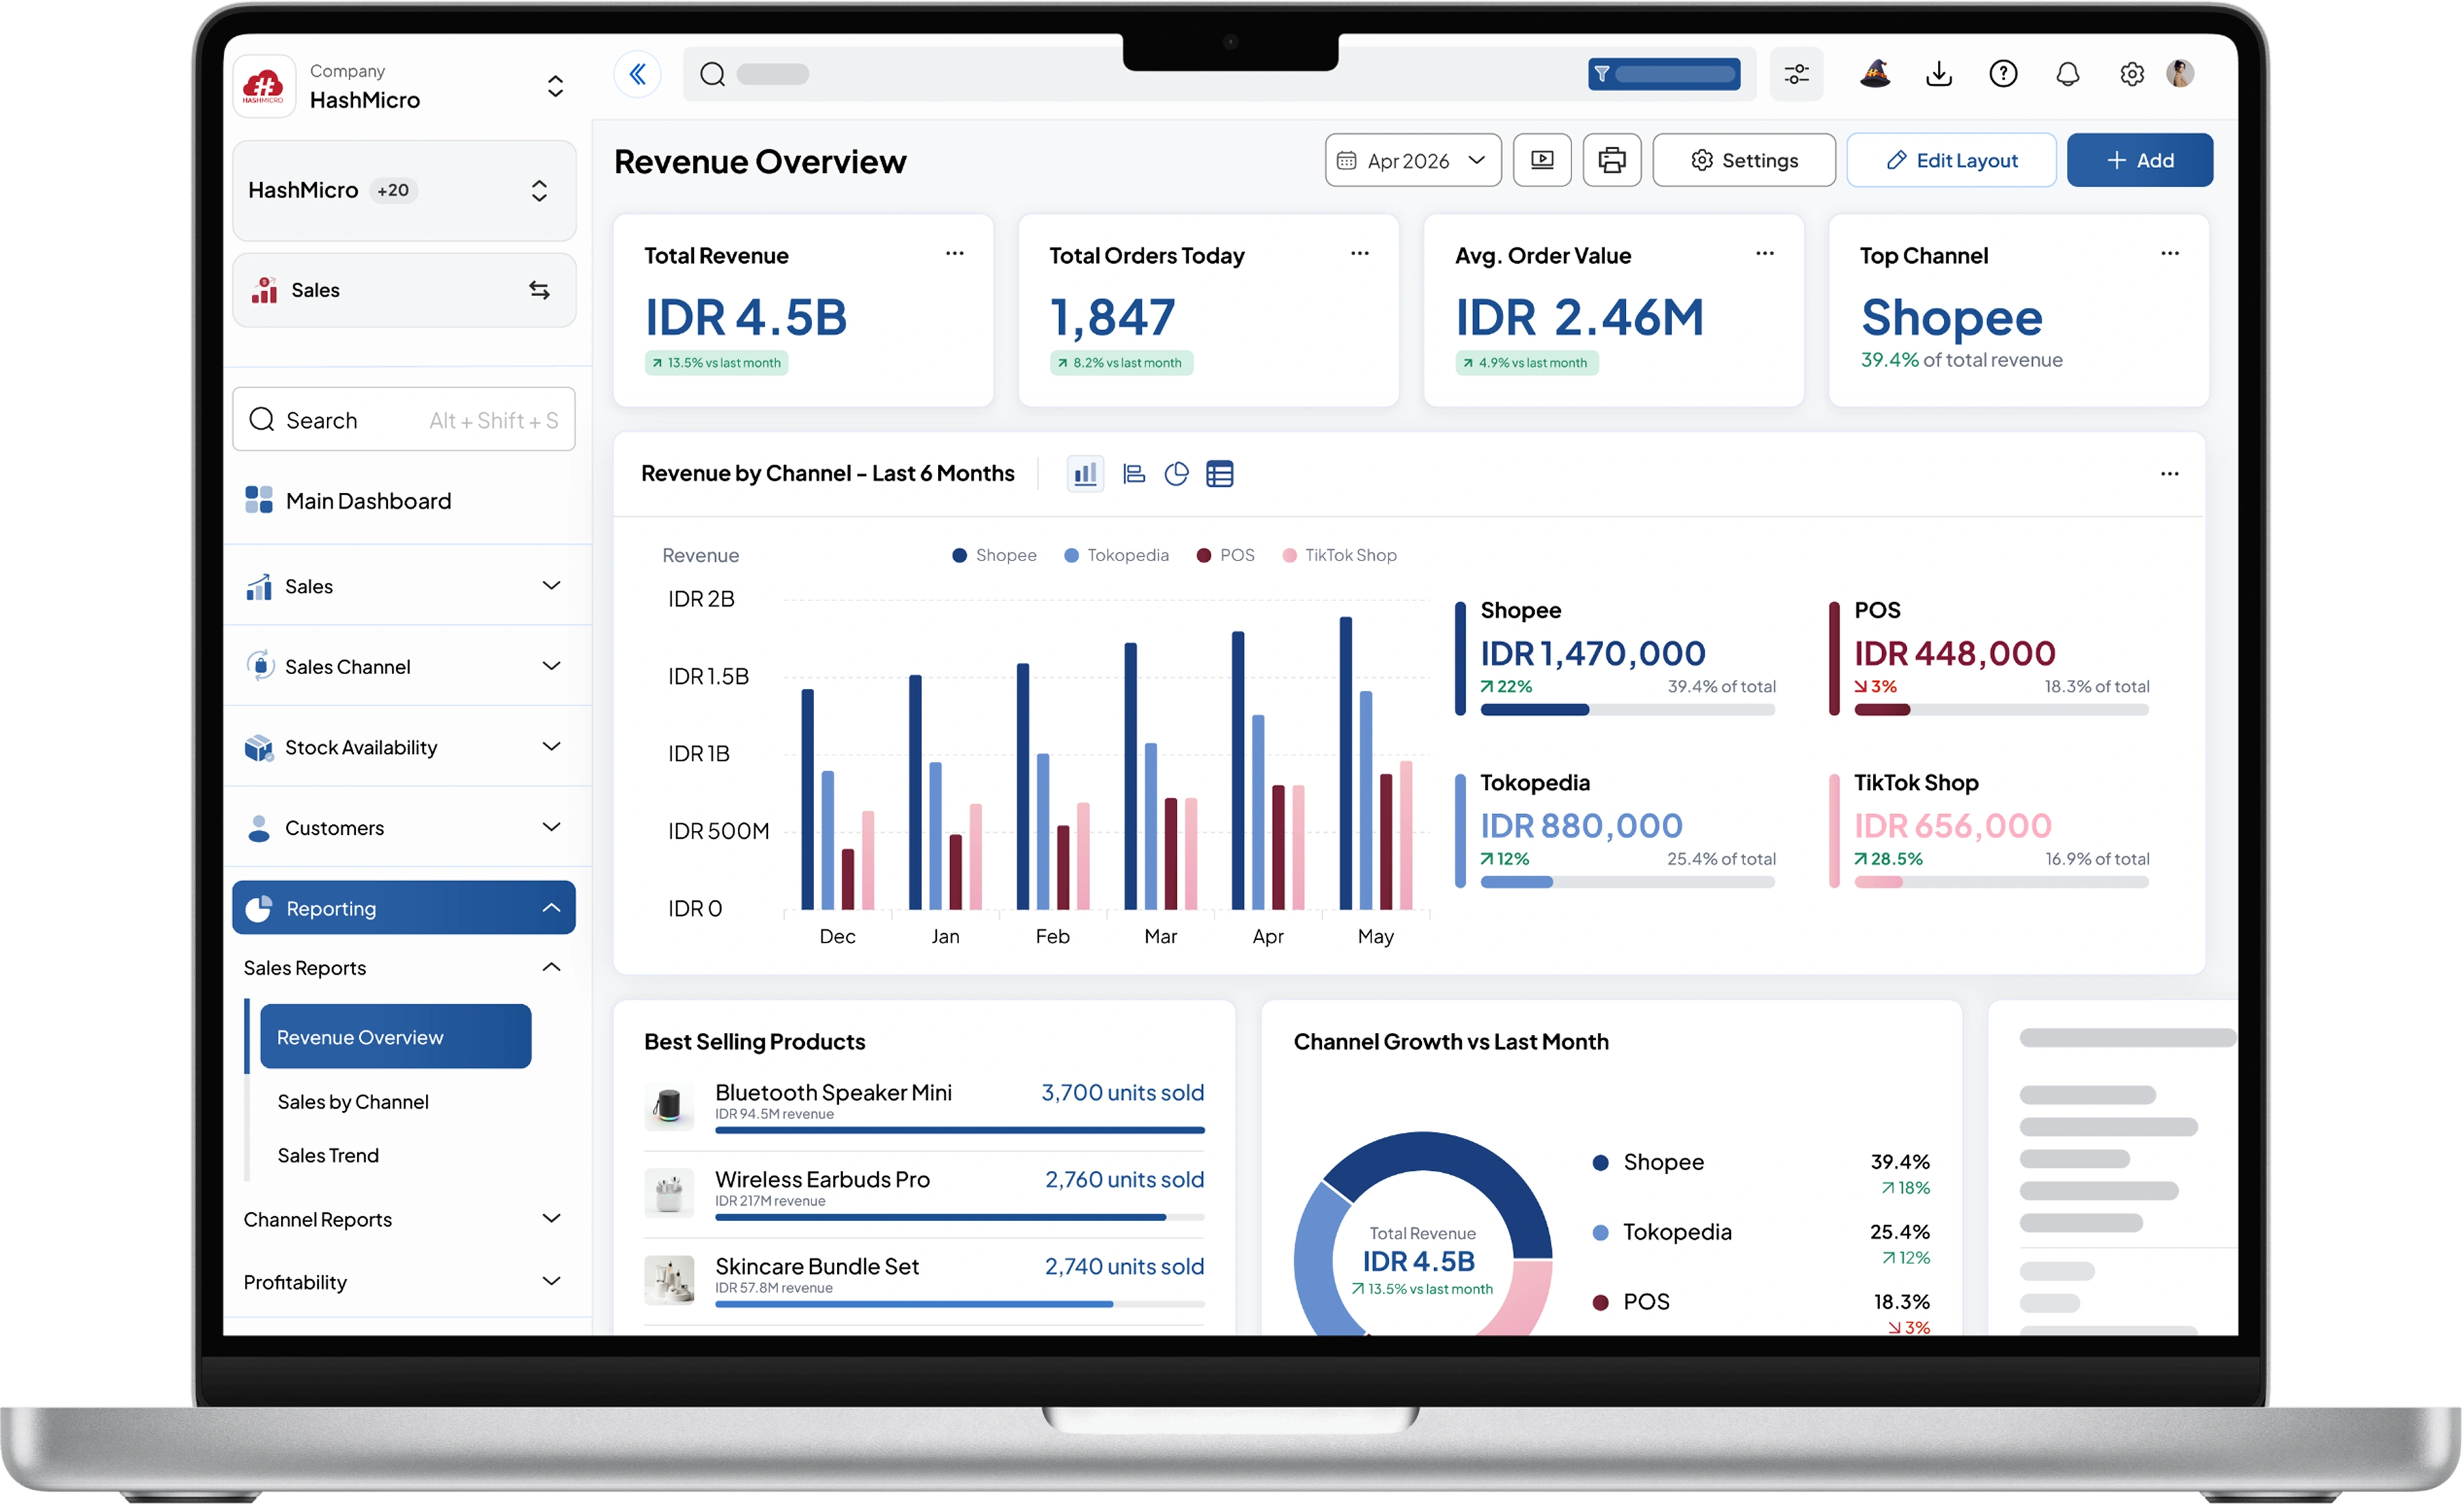Toggle Tokopedia series in chart legend

click(x=1116, y=555)
